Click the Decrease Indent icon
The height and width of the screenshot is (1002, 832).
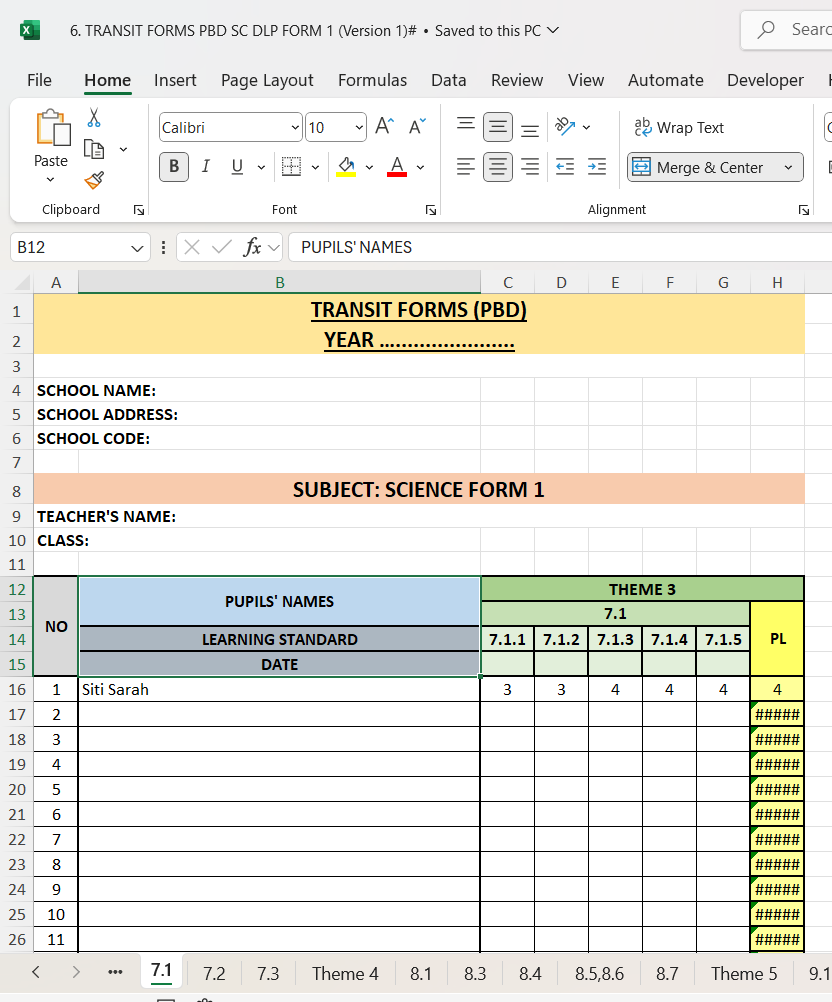coord(565,167)
